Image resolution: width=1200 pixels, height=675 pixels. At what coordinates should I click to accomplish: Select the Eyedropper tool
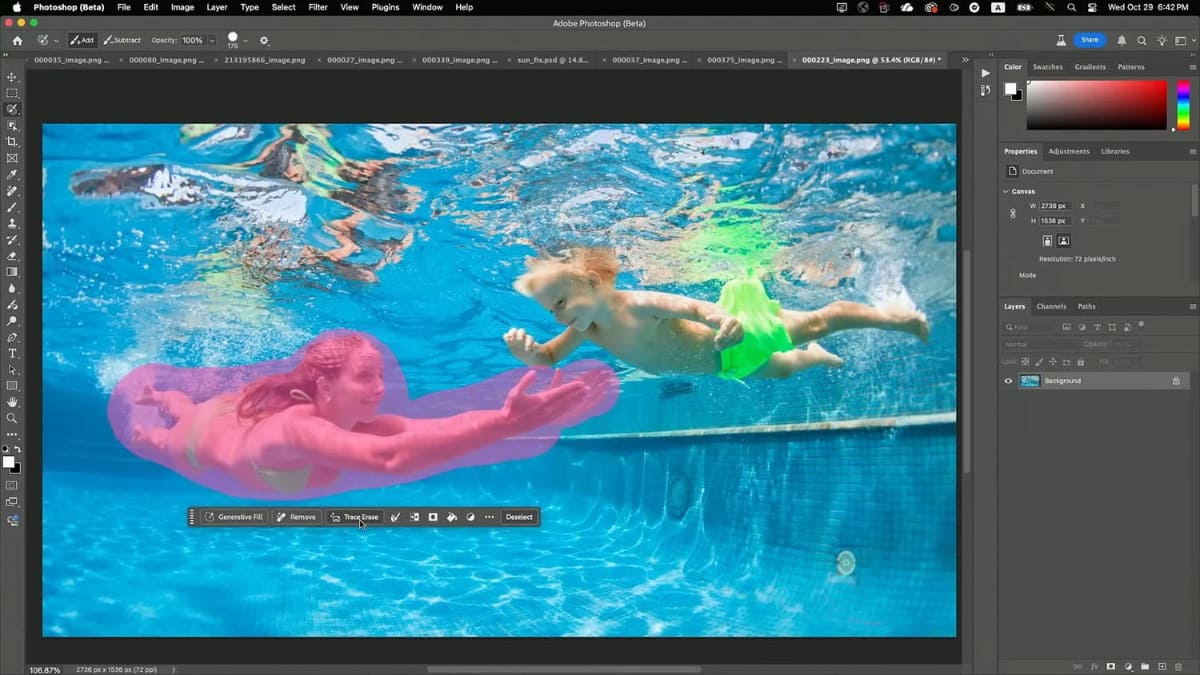click(12, 175)
